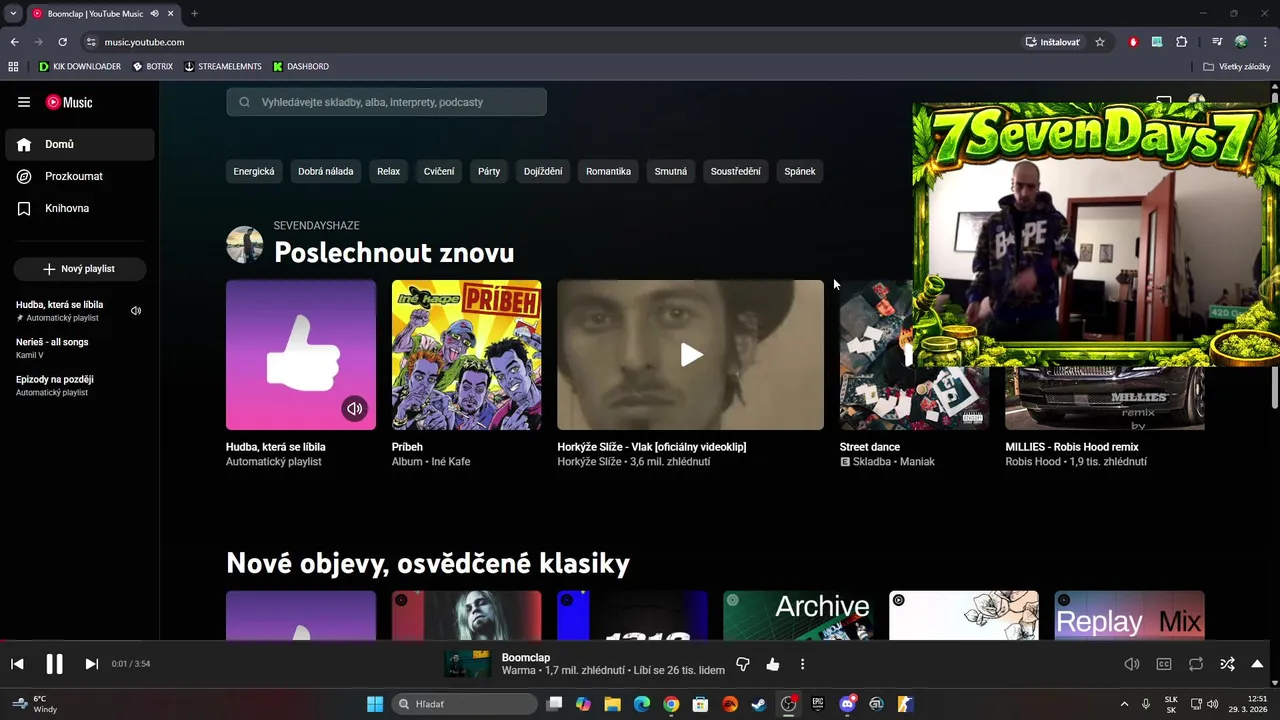Skip to previous track

(17, 664)
